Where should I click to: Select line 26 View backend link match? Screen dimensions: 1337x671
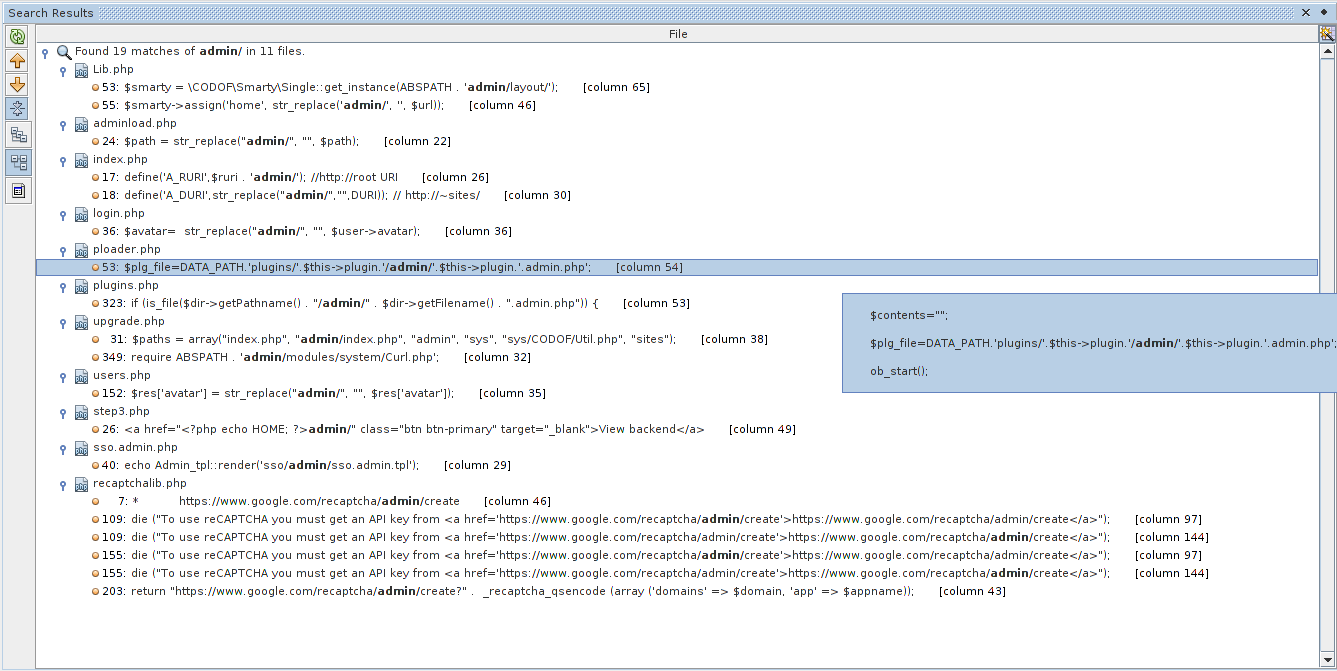[444, 430]
